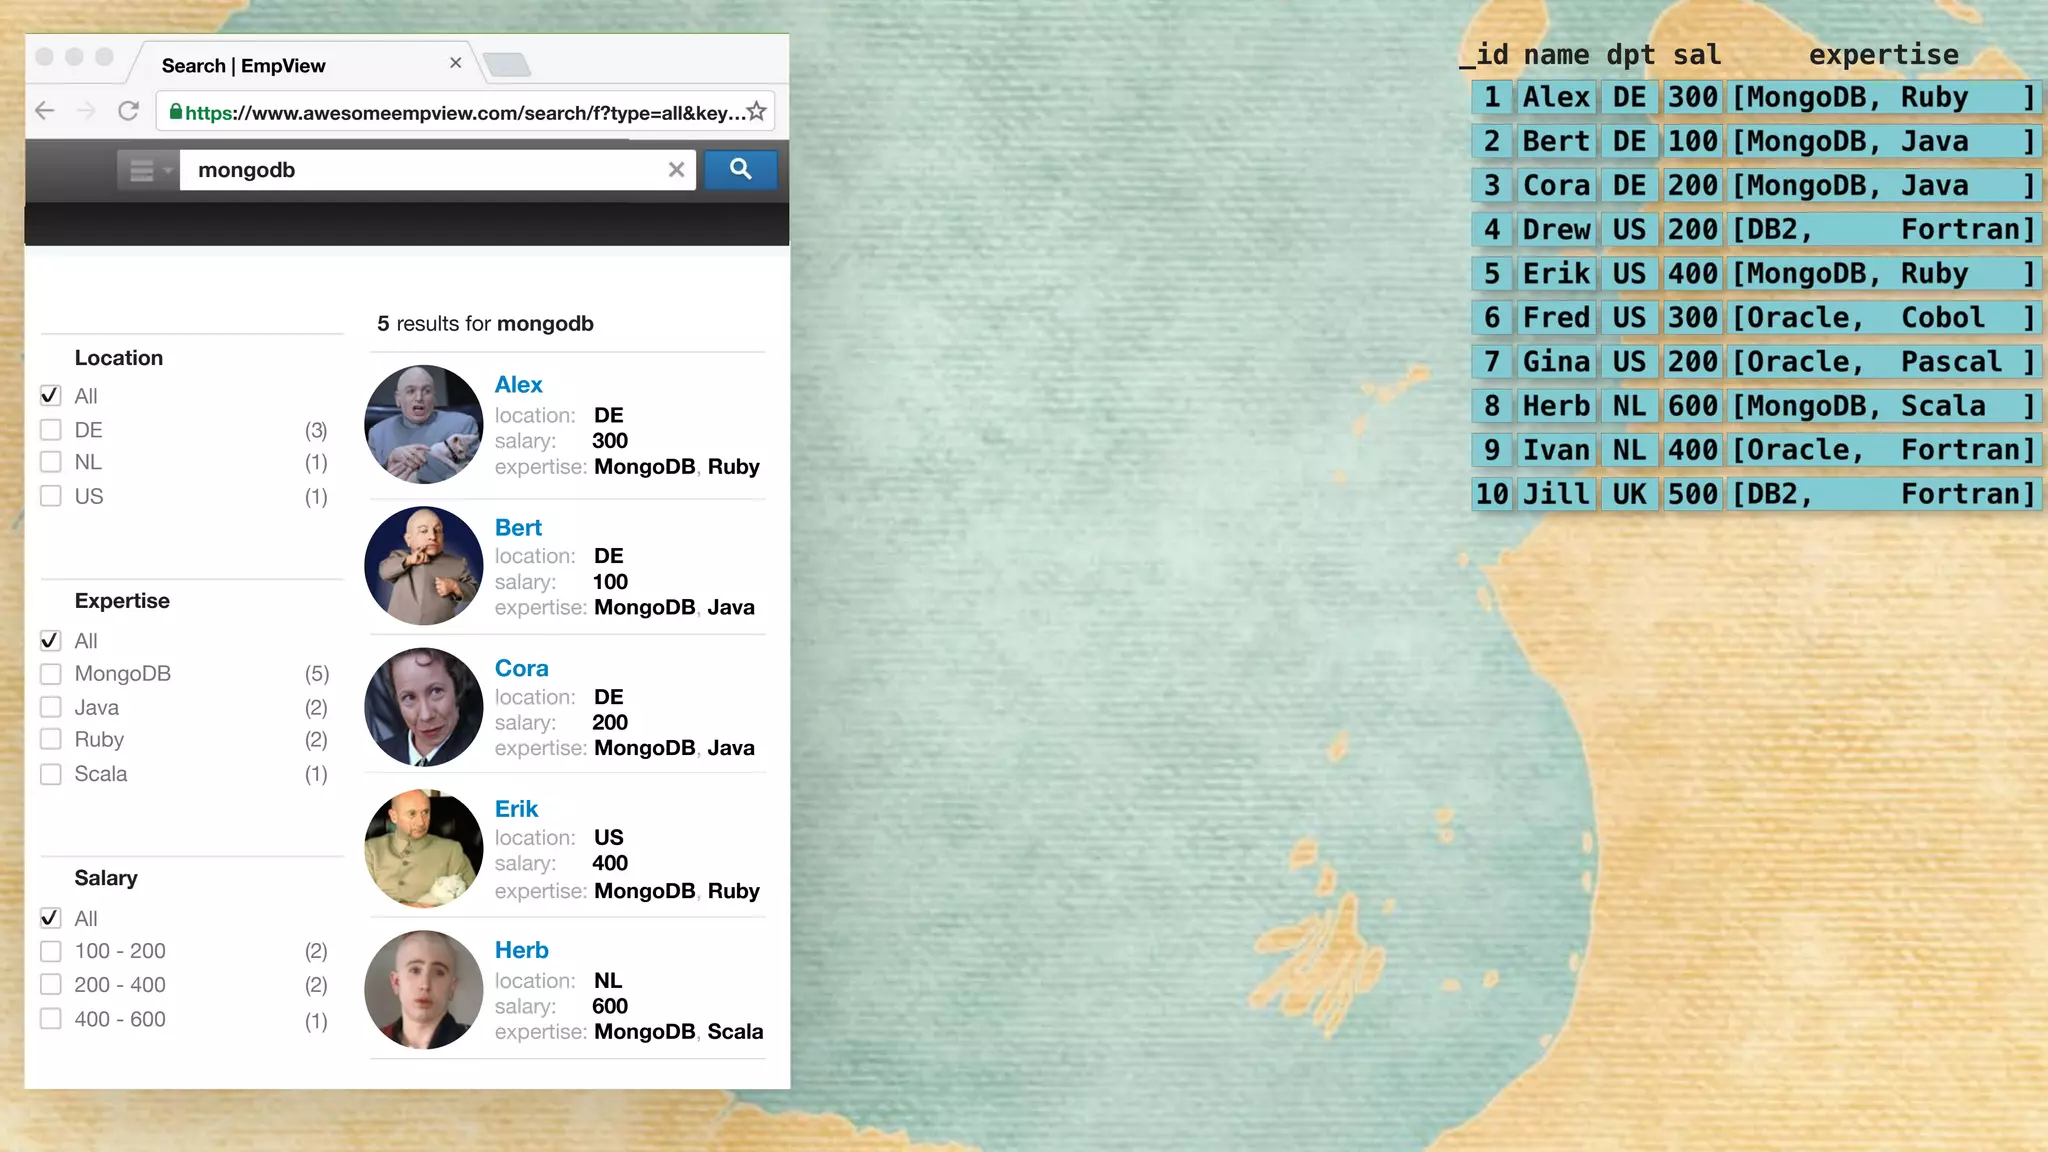The height and width of the screenshot is (1152, 2048).
Task: Tick the 400 - 600 salary range
Action: click(51, 1019)
